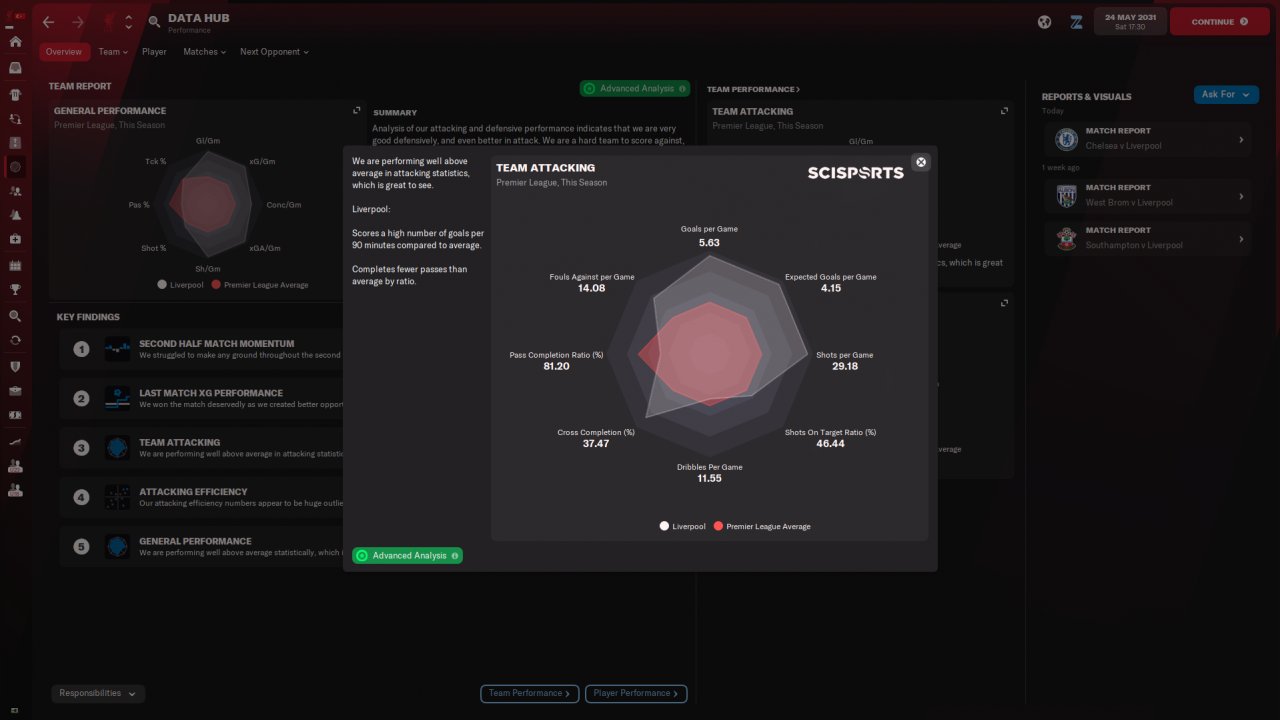Open the Responsibilities dropdown
Screen dimensions: 1280x720
coord(98,693)
